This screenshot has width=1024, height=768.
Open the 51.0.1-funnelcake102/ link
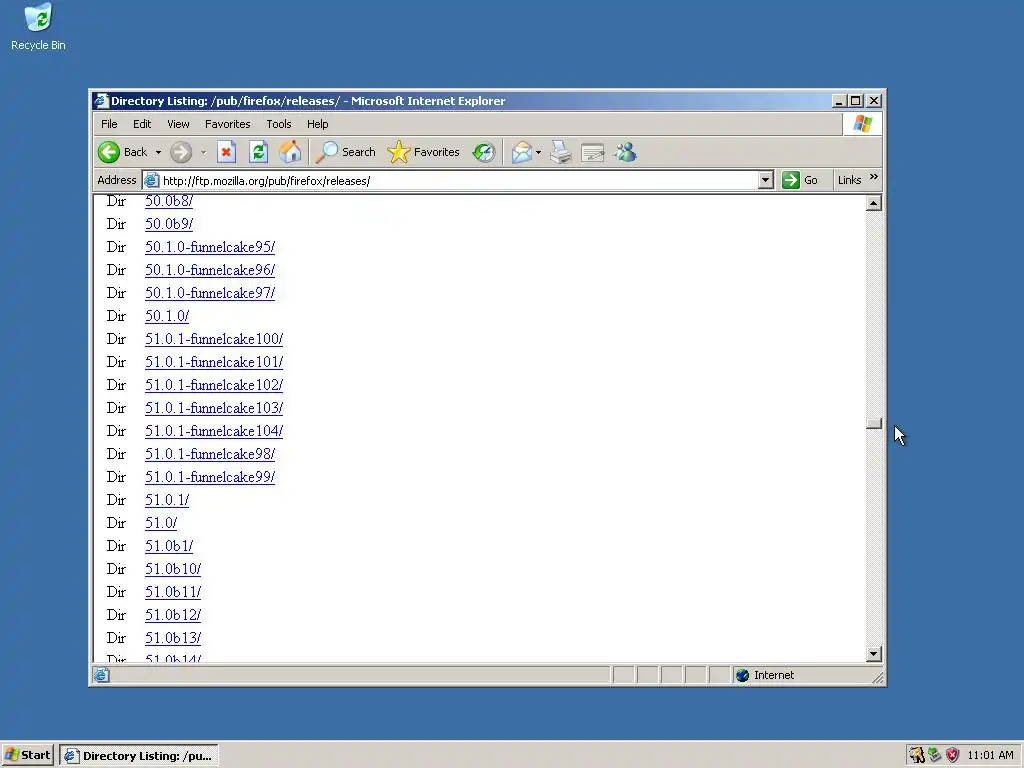[x=214, y=385]
